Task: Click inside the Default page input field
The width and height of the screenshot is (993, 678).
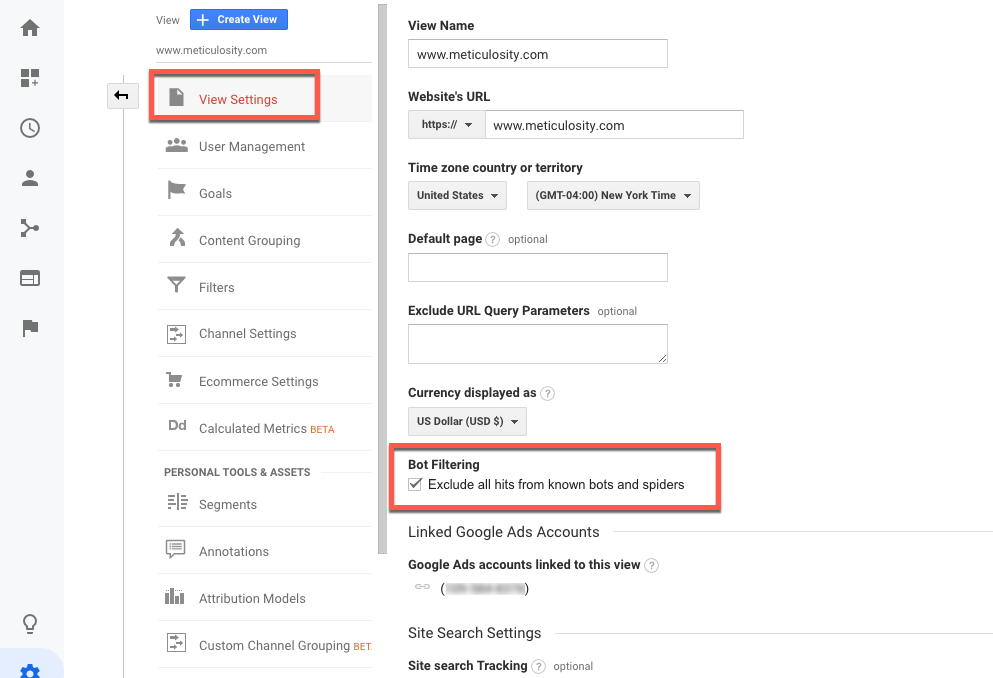Action: [537, 267]
